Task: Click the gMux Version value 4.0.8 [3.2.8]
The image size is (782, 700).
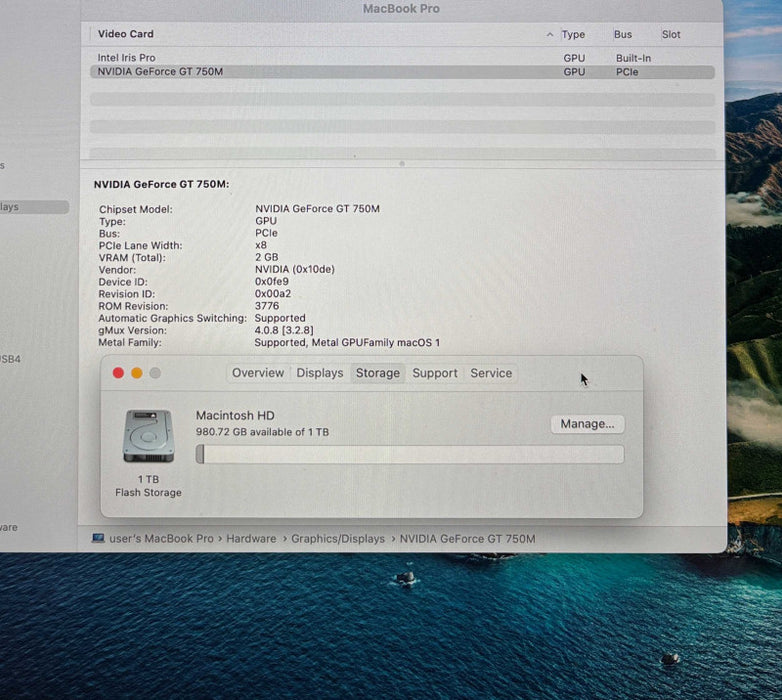Action: 284,330
